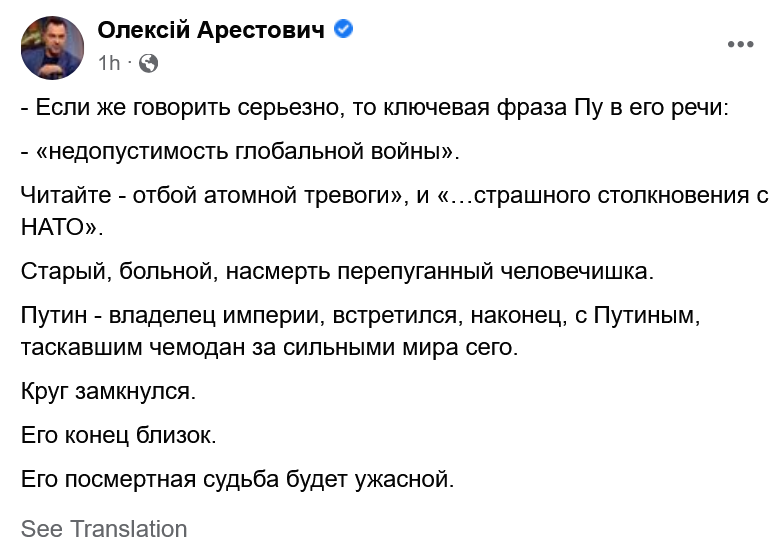778x556 pixels.
Task: Click the line beginning "Читайте - отбой атомной"
Action: (x=394, y=195)
